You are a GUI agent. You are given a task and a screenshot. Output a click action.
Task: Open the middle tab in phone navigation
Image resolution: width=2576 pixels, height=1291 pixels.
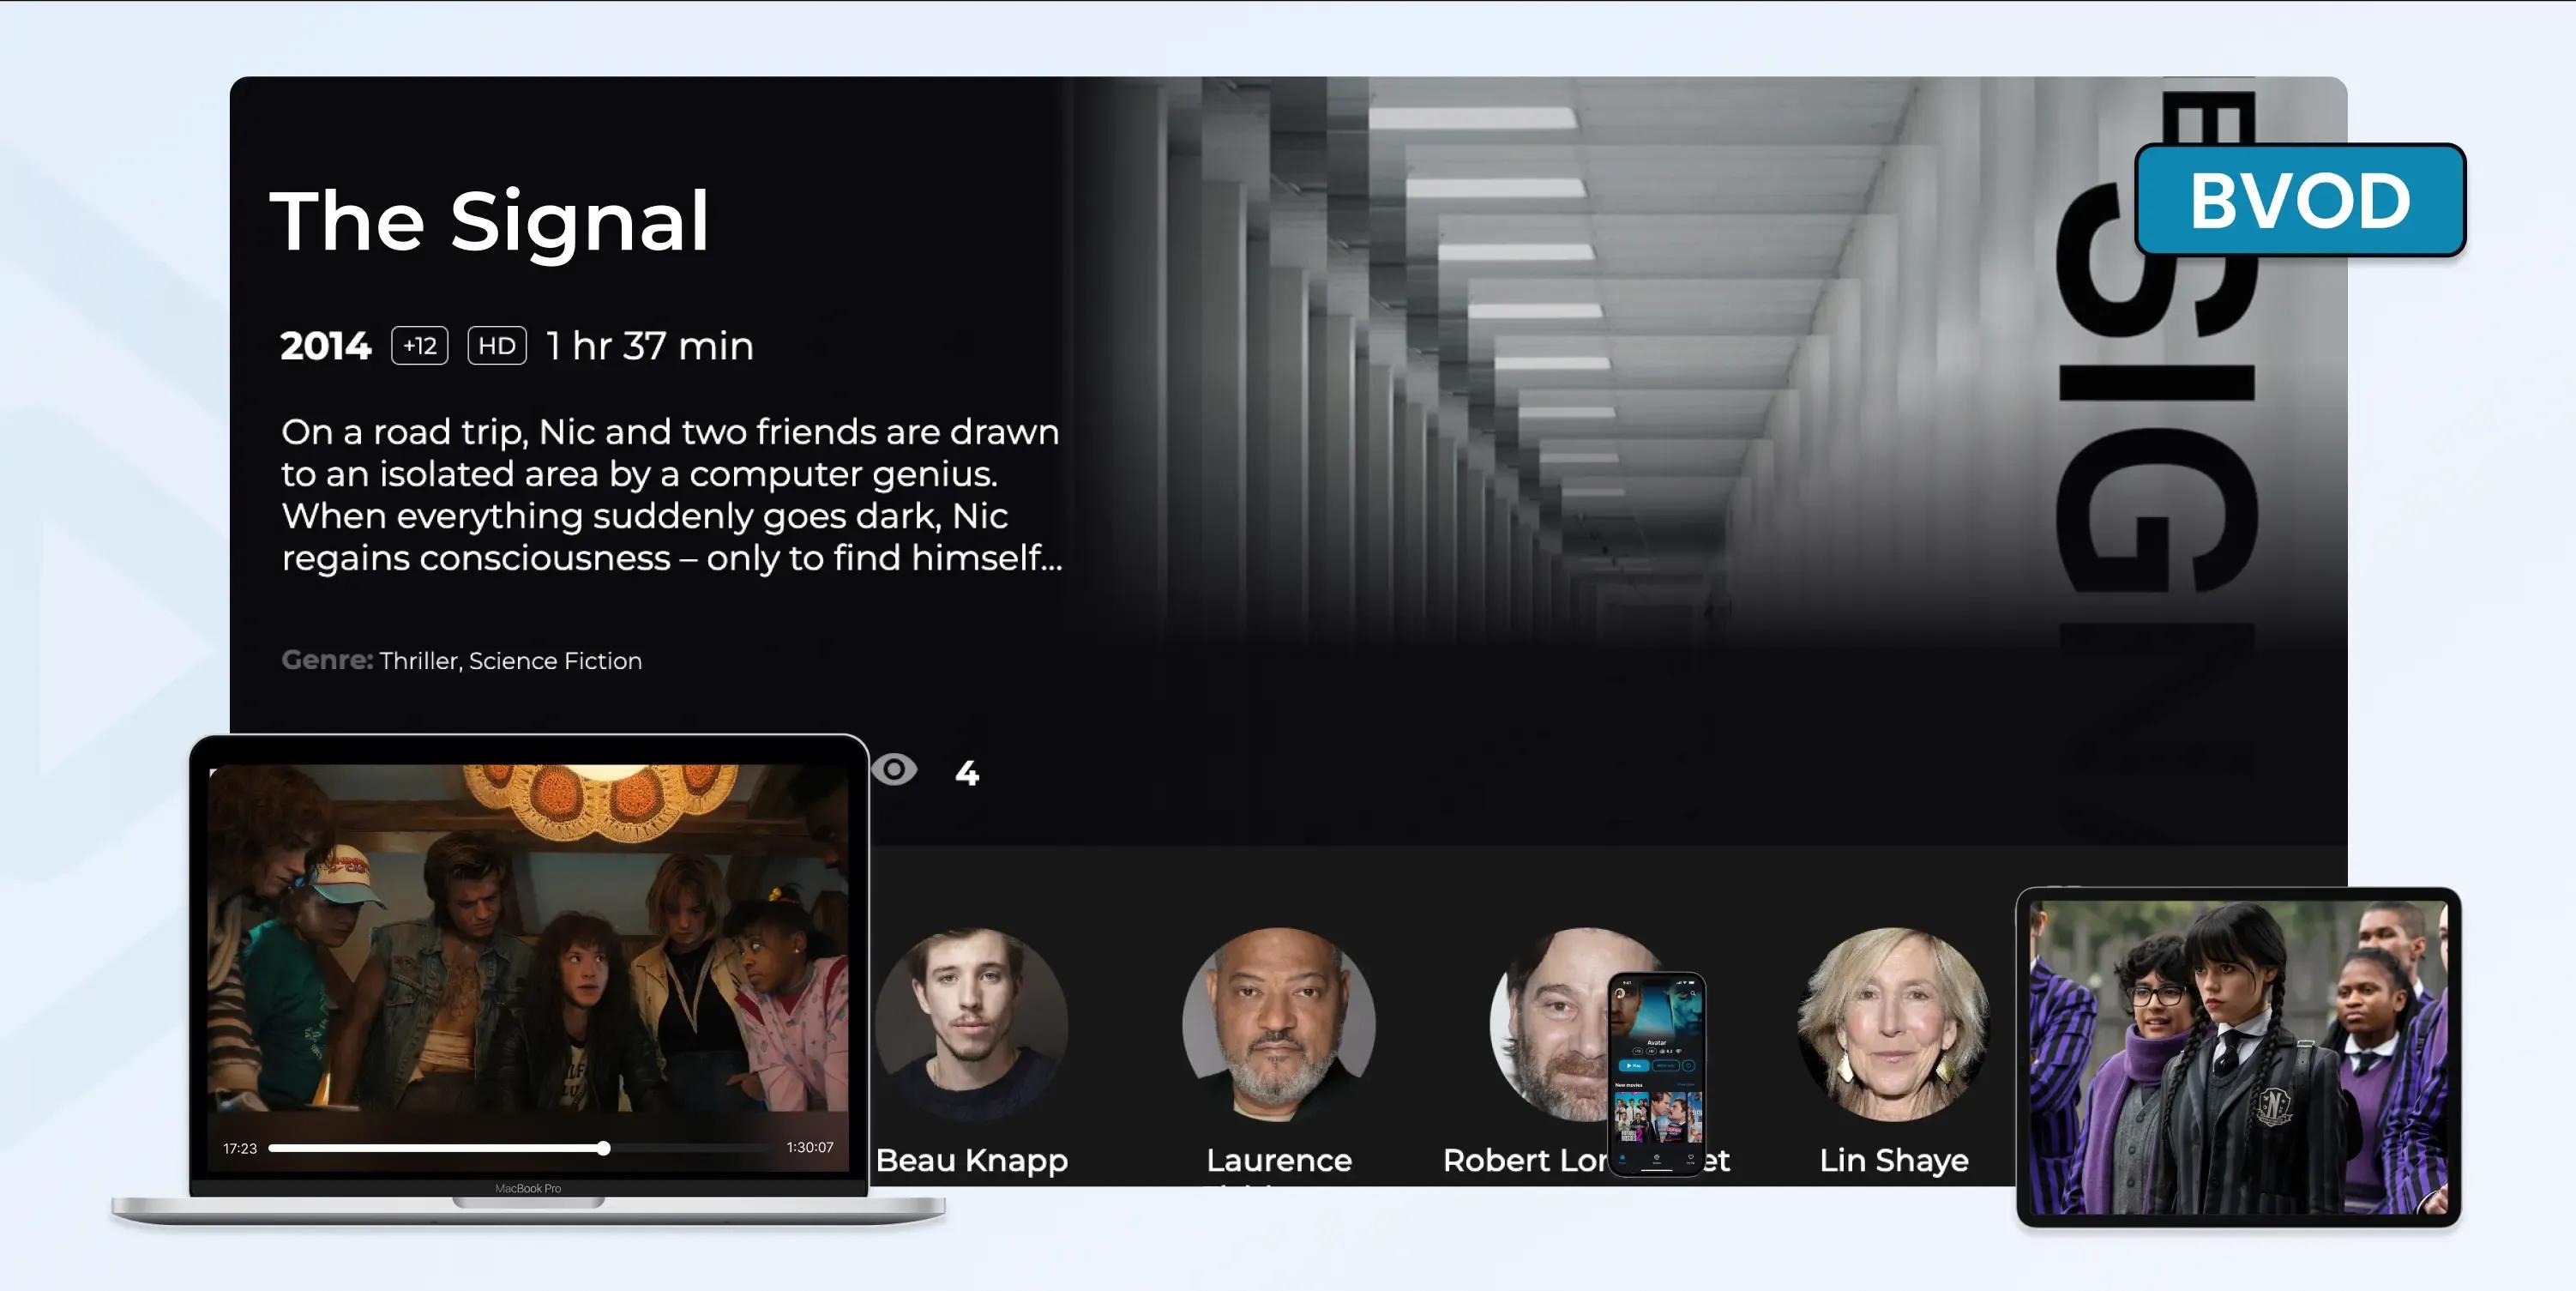(x=1657, y=1161)
